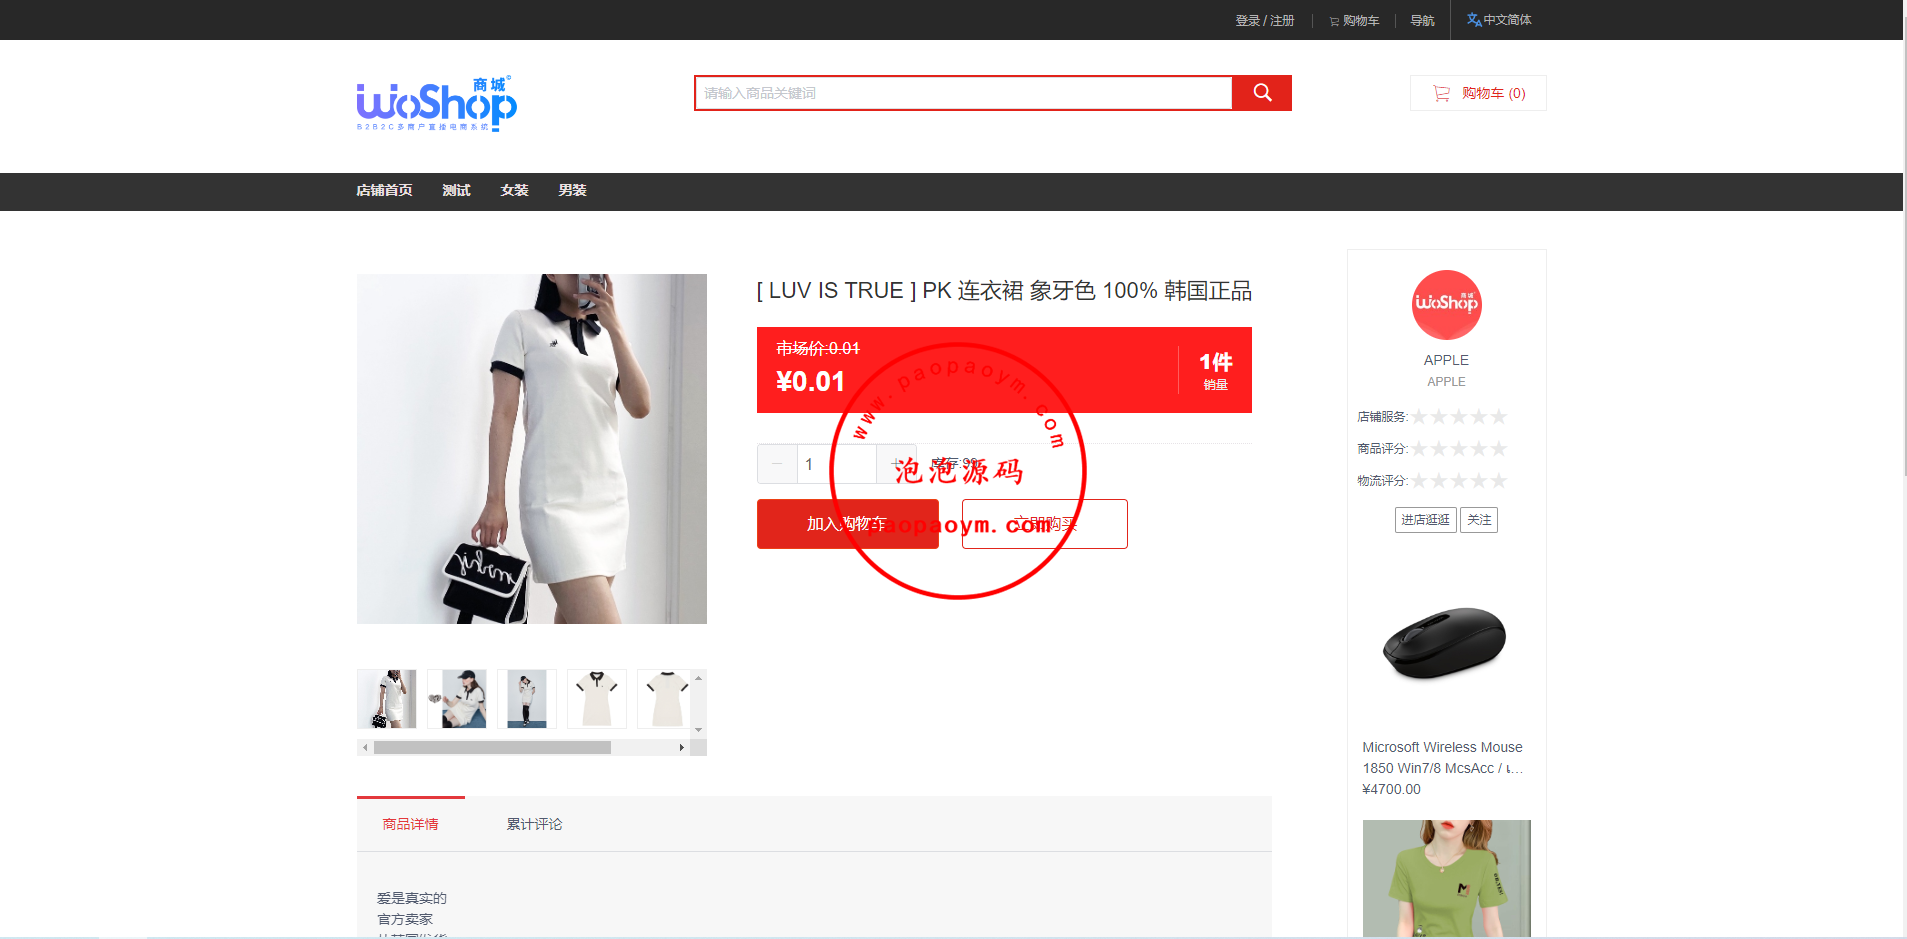The image size is (1907, 939).
Task: Click the APPLE store round logo
Action: (1446, 305)
